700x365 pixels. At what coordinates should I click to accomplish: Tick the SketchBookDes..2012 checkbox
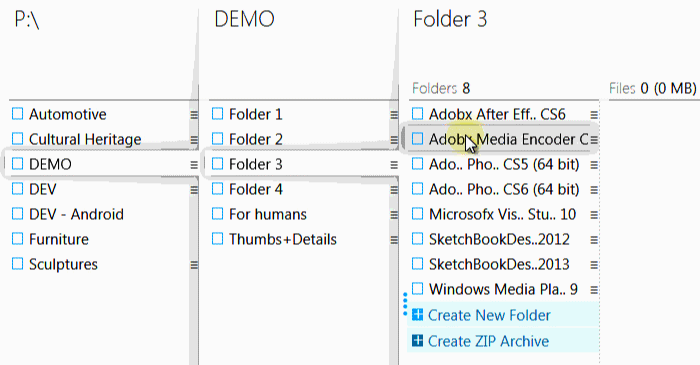pyautogui.click(x=417, y=239)
